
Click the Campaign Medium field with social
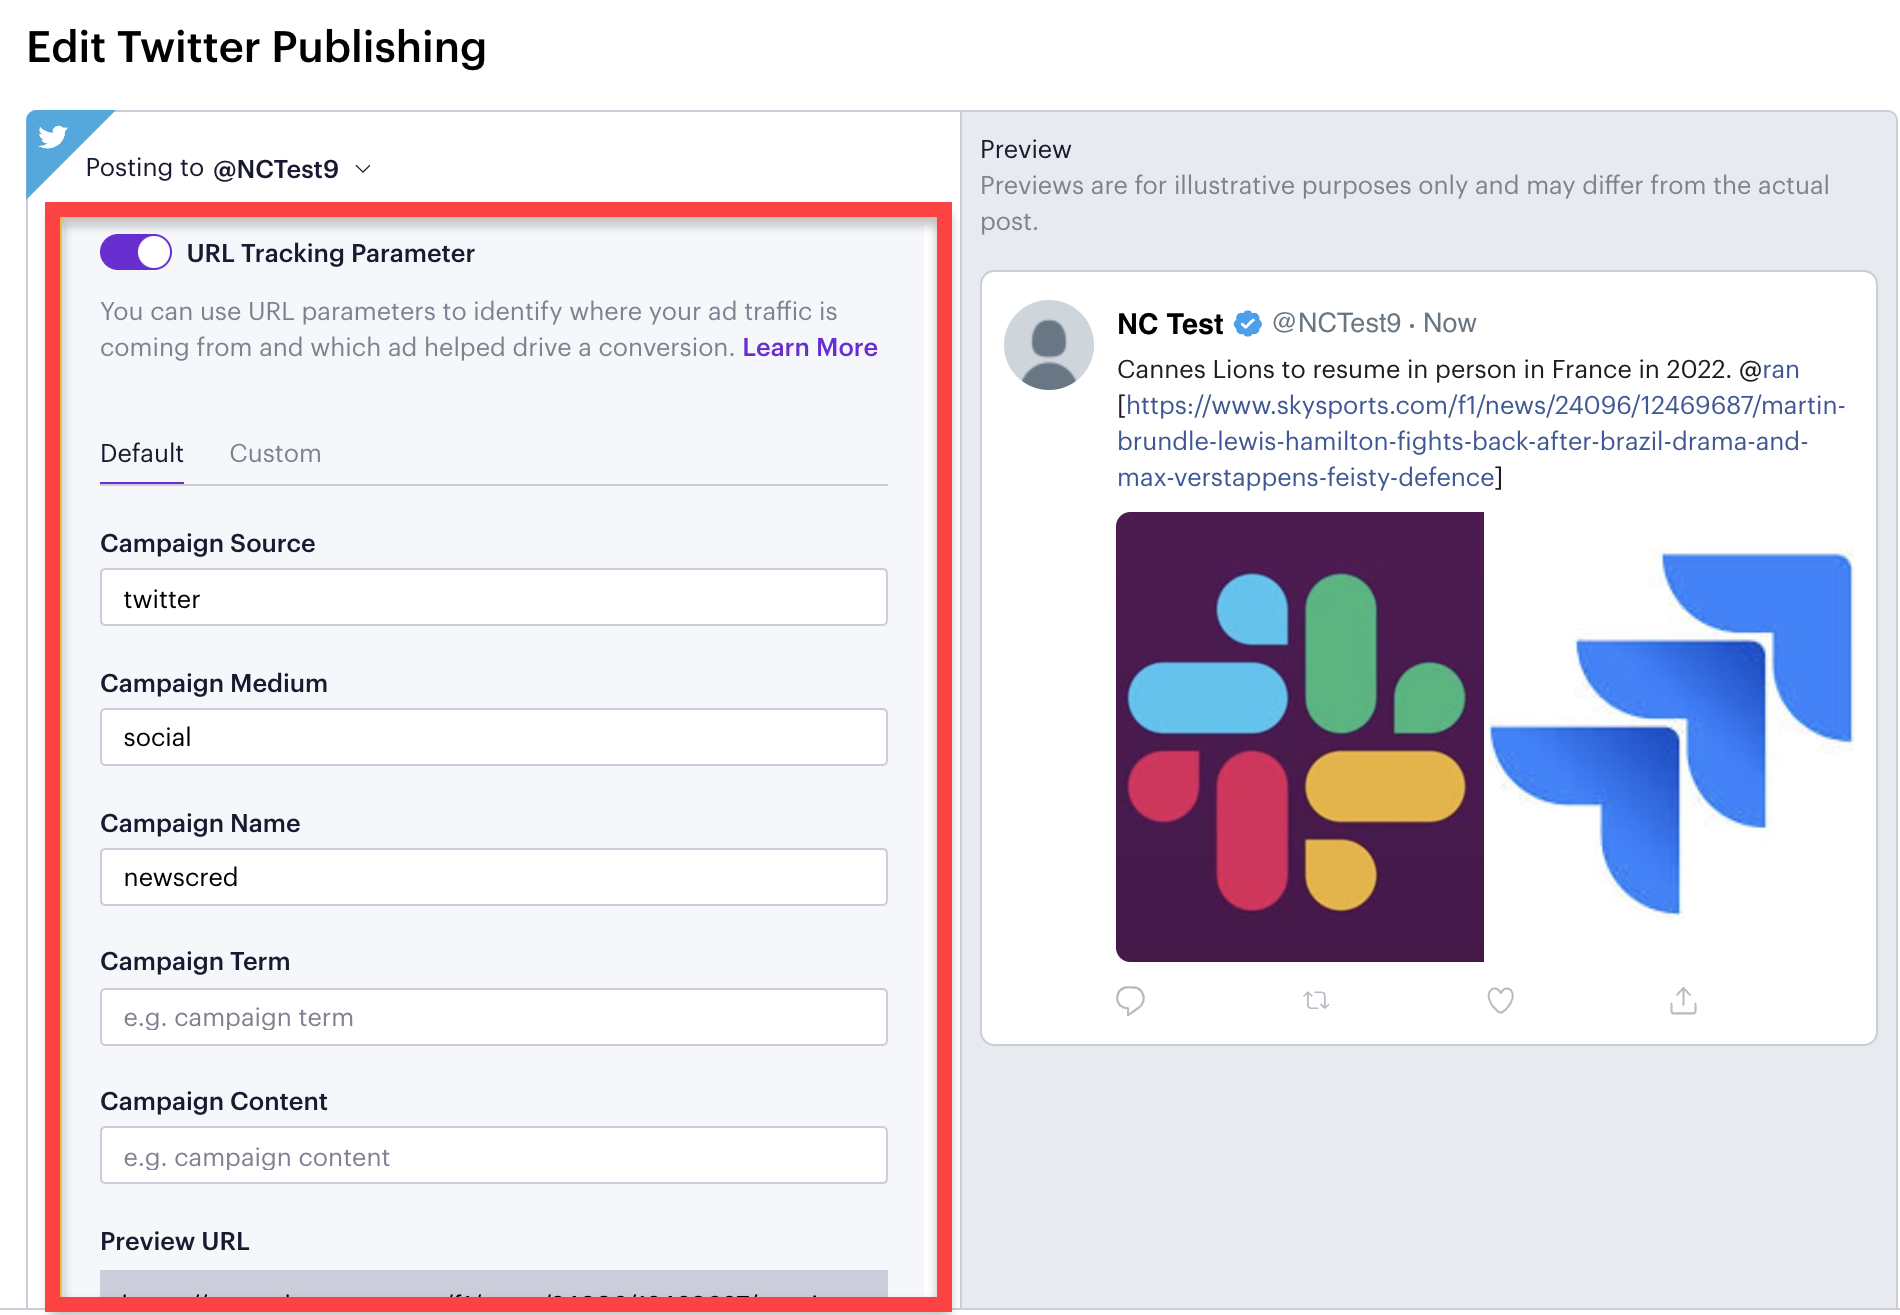(x=494, y=737)
